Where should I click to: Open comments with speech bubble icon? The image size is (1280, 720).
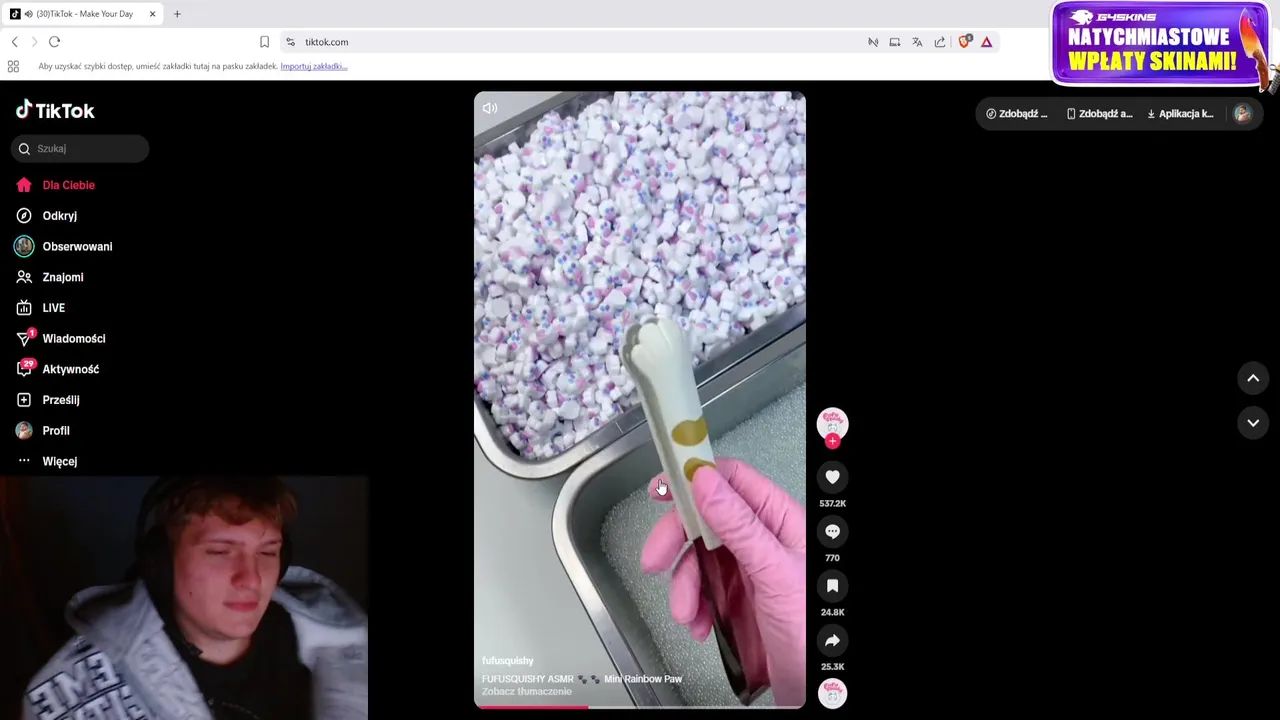pyautogui.click(x=832, y=532)
